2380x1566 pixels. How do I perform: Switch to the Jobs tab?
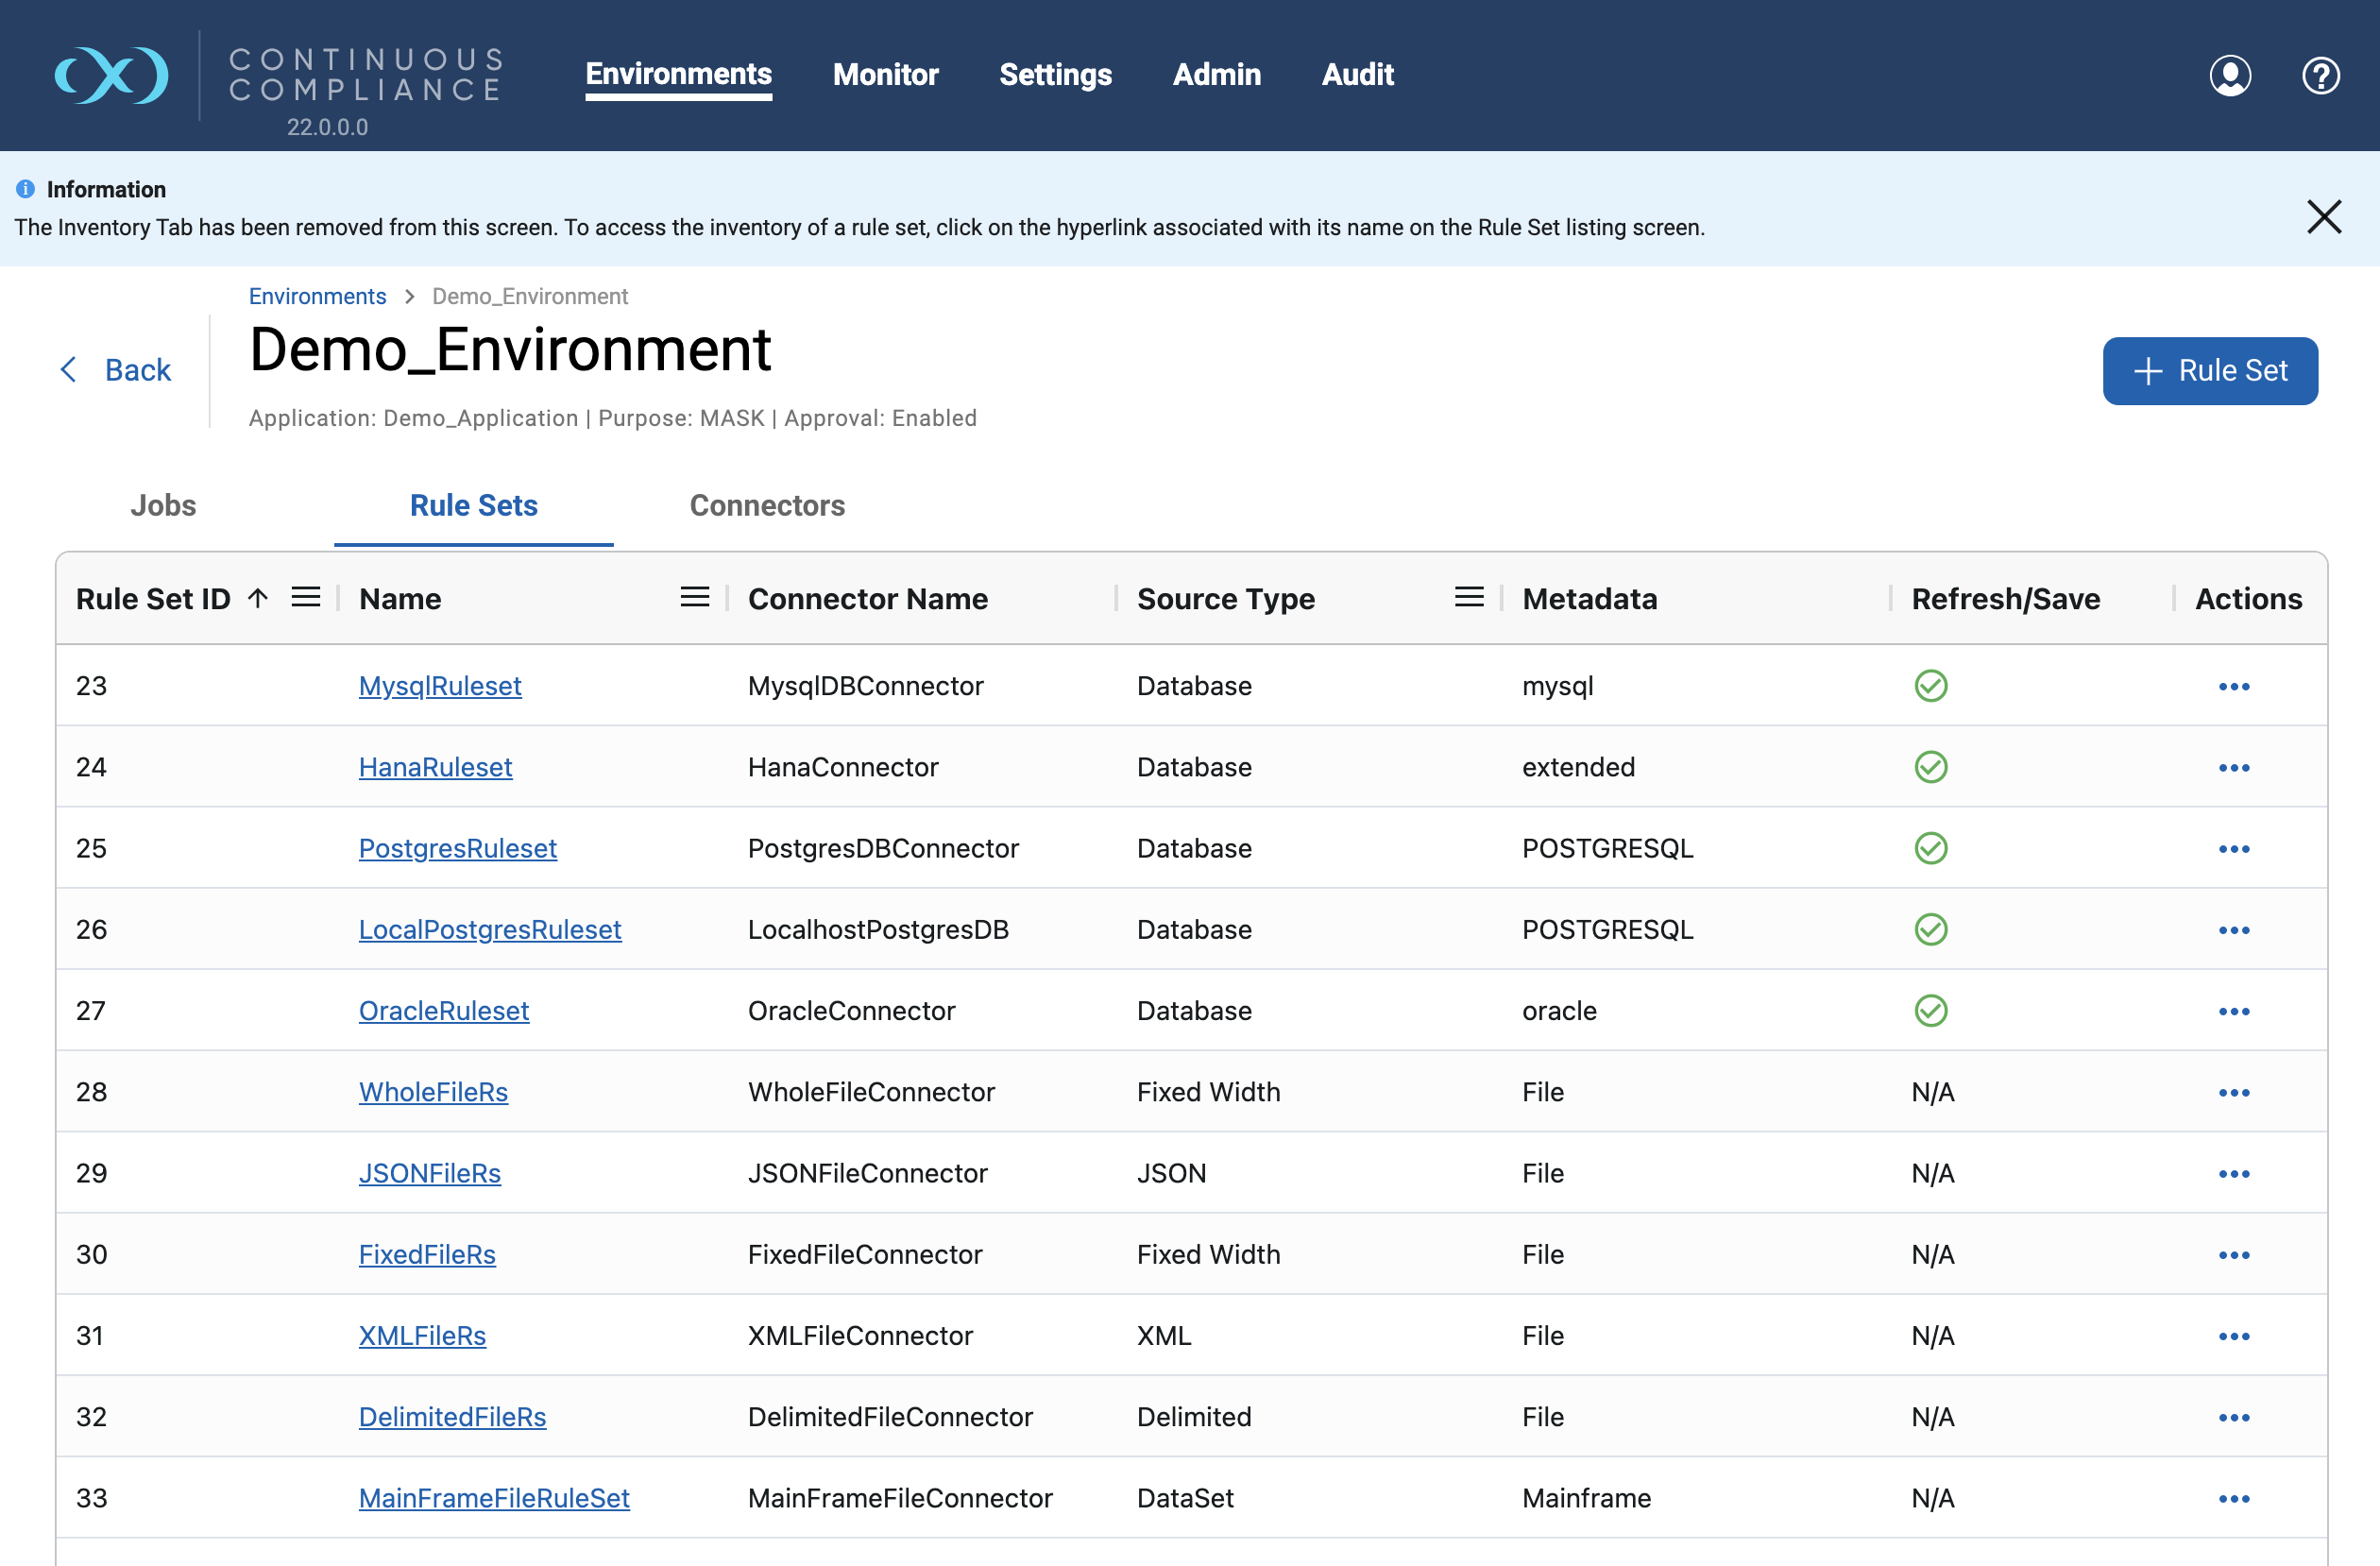163,505
